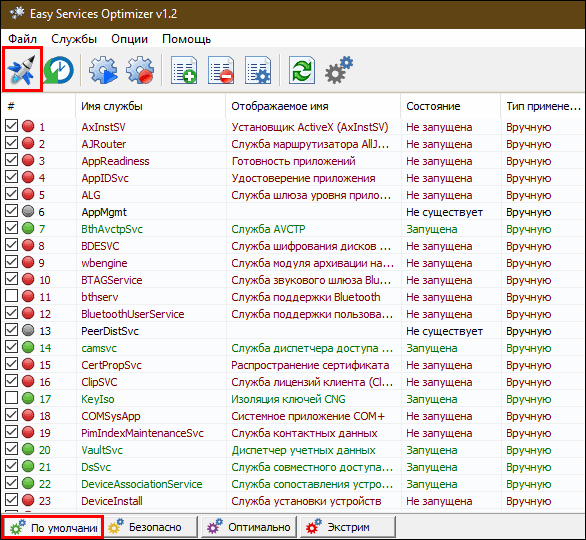Open the services gears icon
Screen dimensions: 586x540
(x=339, y=70)
